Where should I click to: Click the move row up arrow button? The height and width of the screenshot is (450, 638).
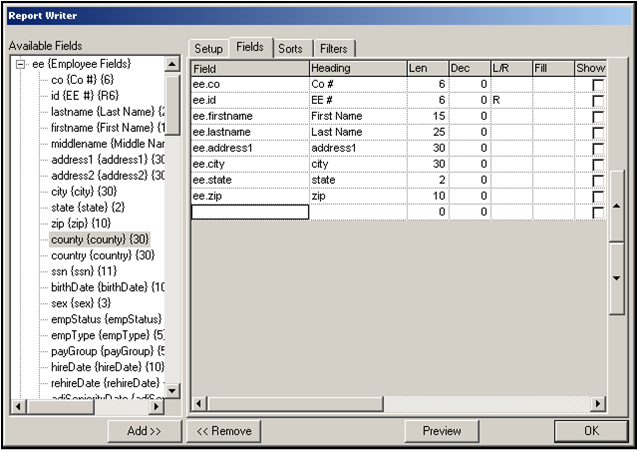[616, 205]
